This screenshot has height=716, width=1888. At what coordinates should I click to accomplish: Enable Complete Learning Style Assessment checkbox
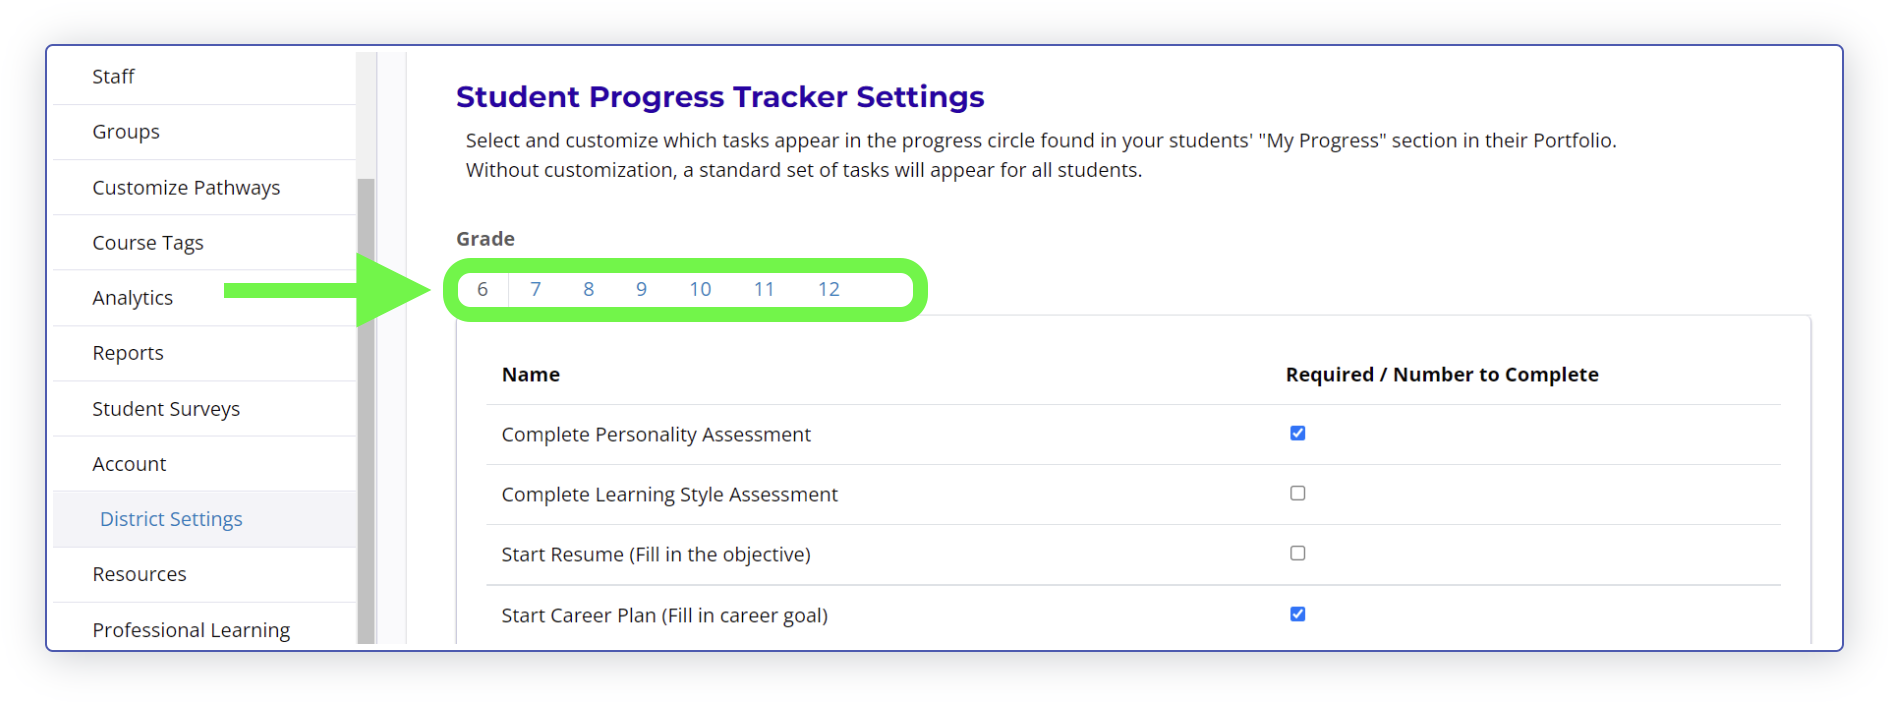[x=1297, y=493]
